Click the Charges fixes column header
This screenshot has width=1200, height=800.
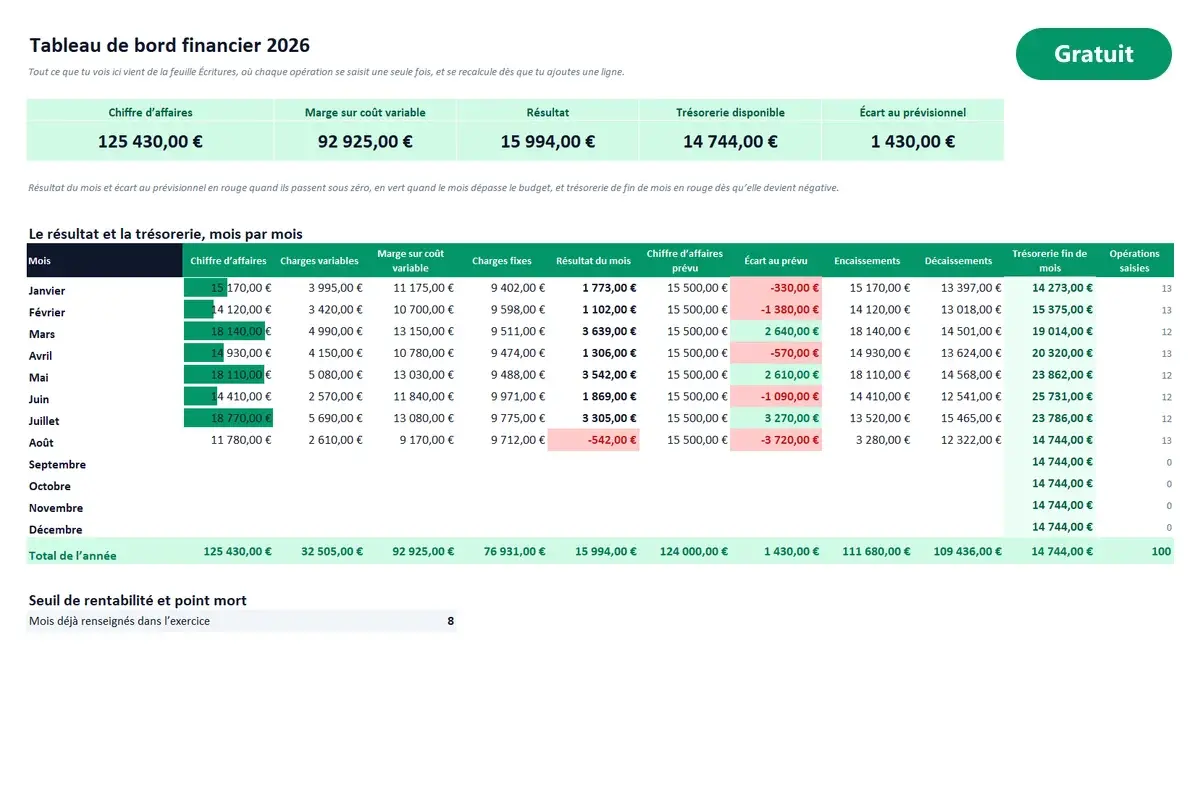click(x=502, y=260)
